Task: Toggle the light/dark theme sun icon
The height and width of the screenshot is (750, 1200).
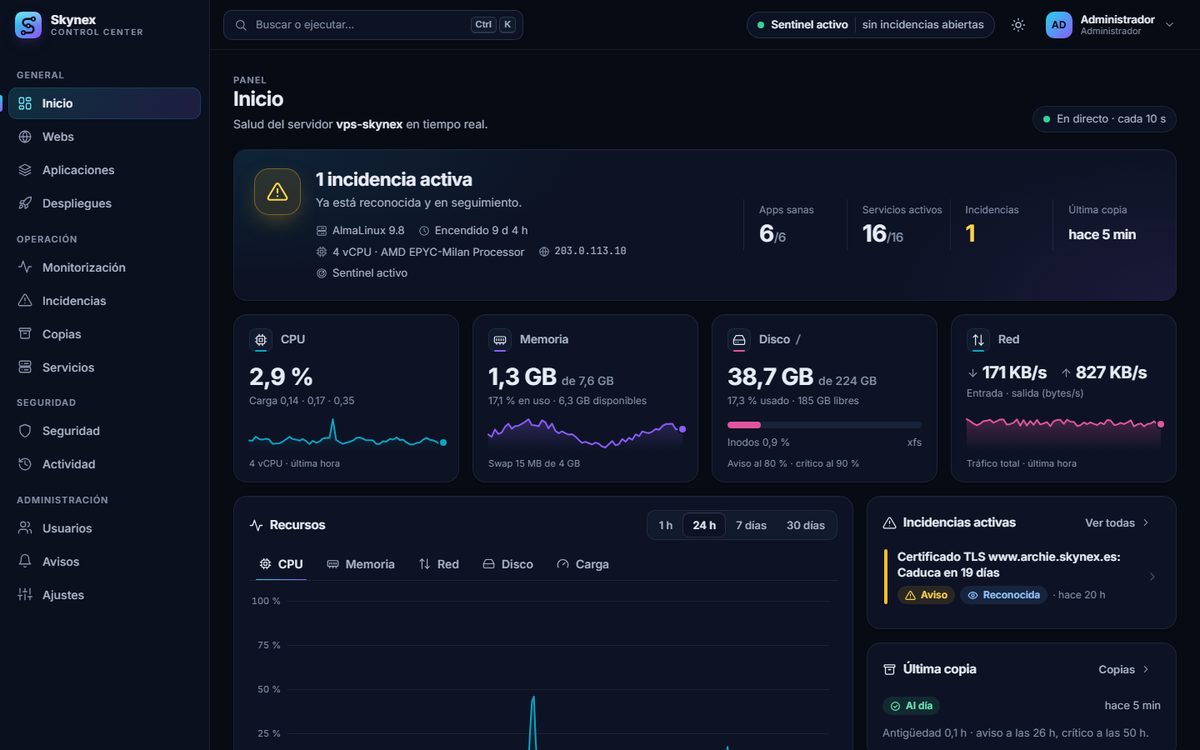Action: click(1018, 25)
